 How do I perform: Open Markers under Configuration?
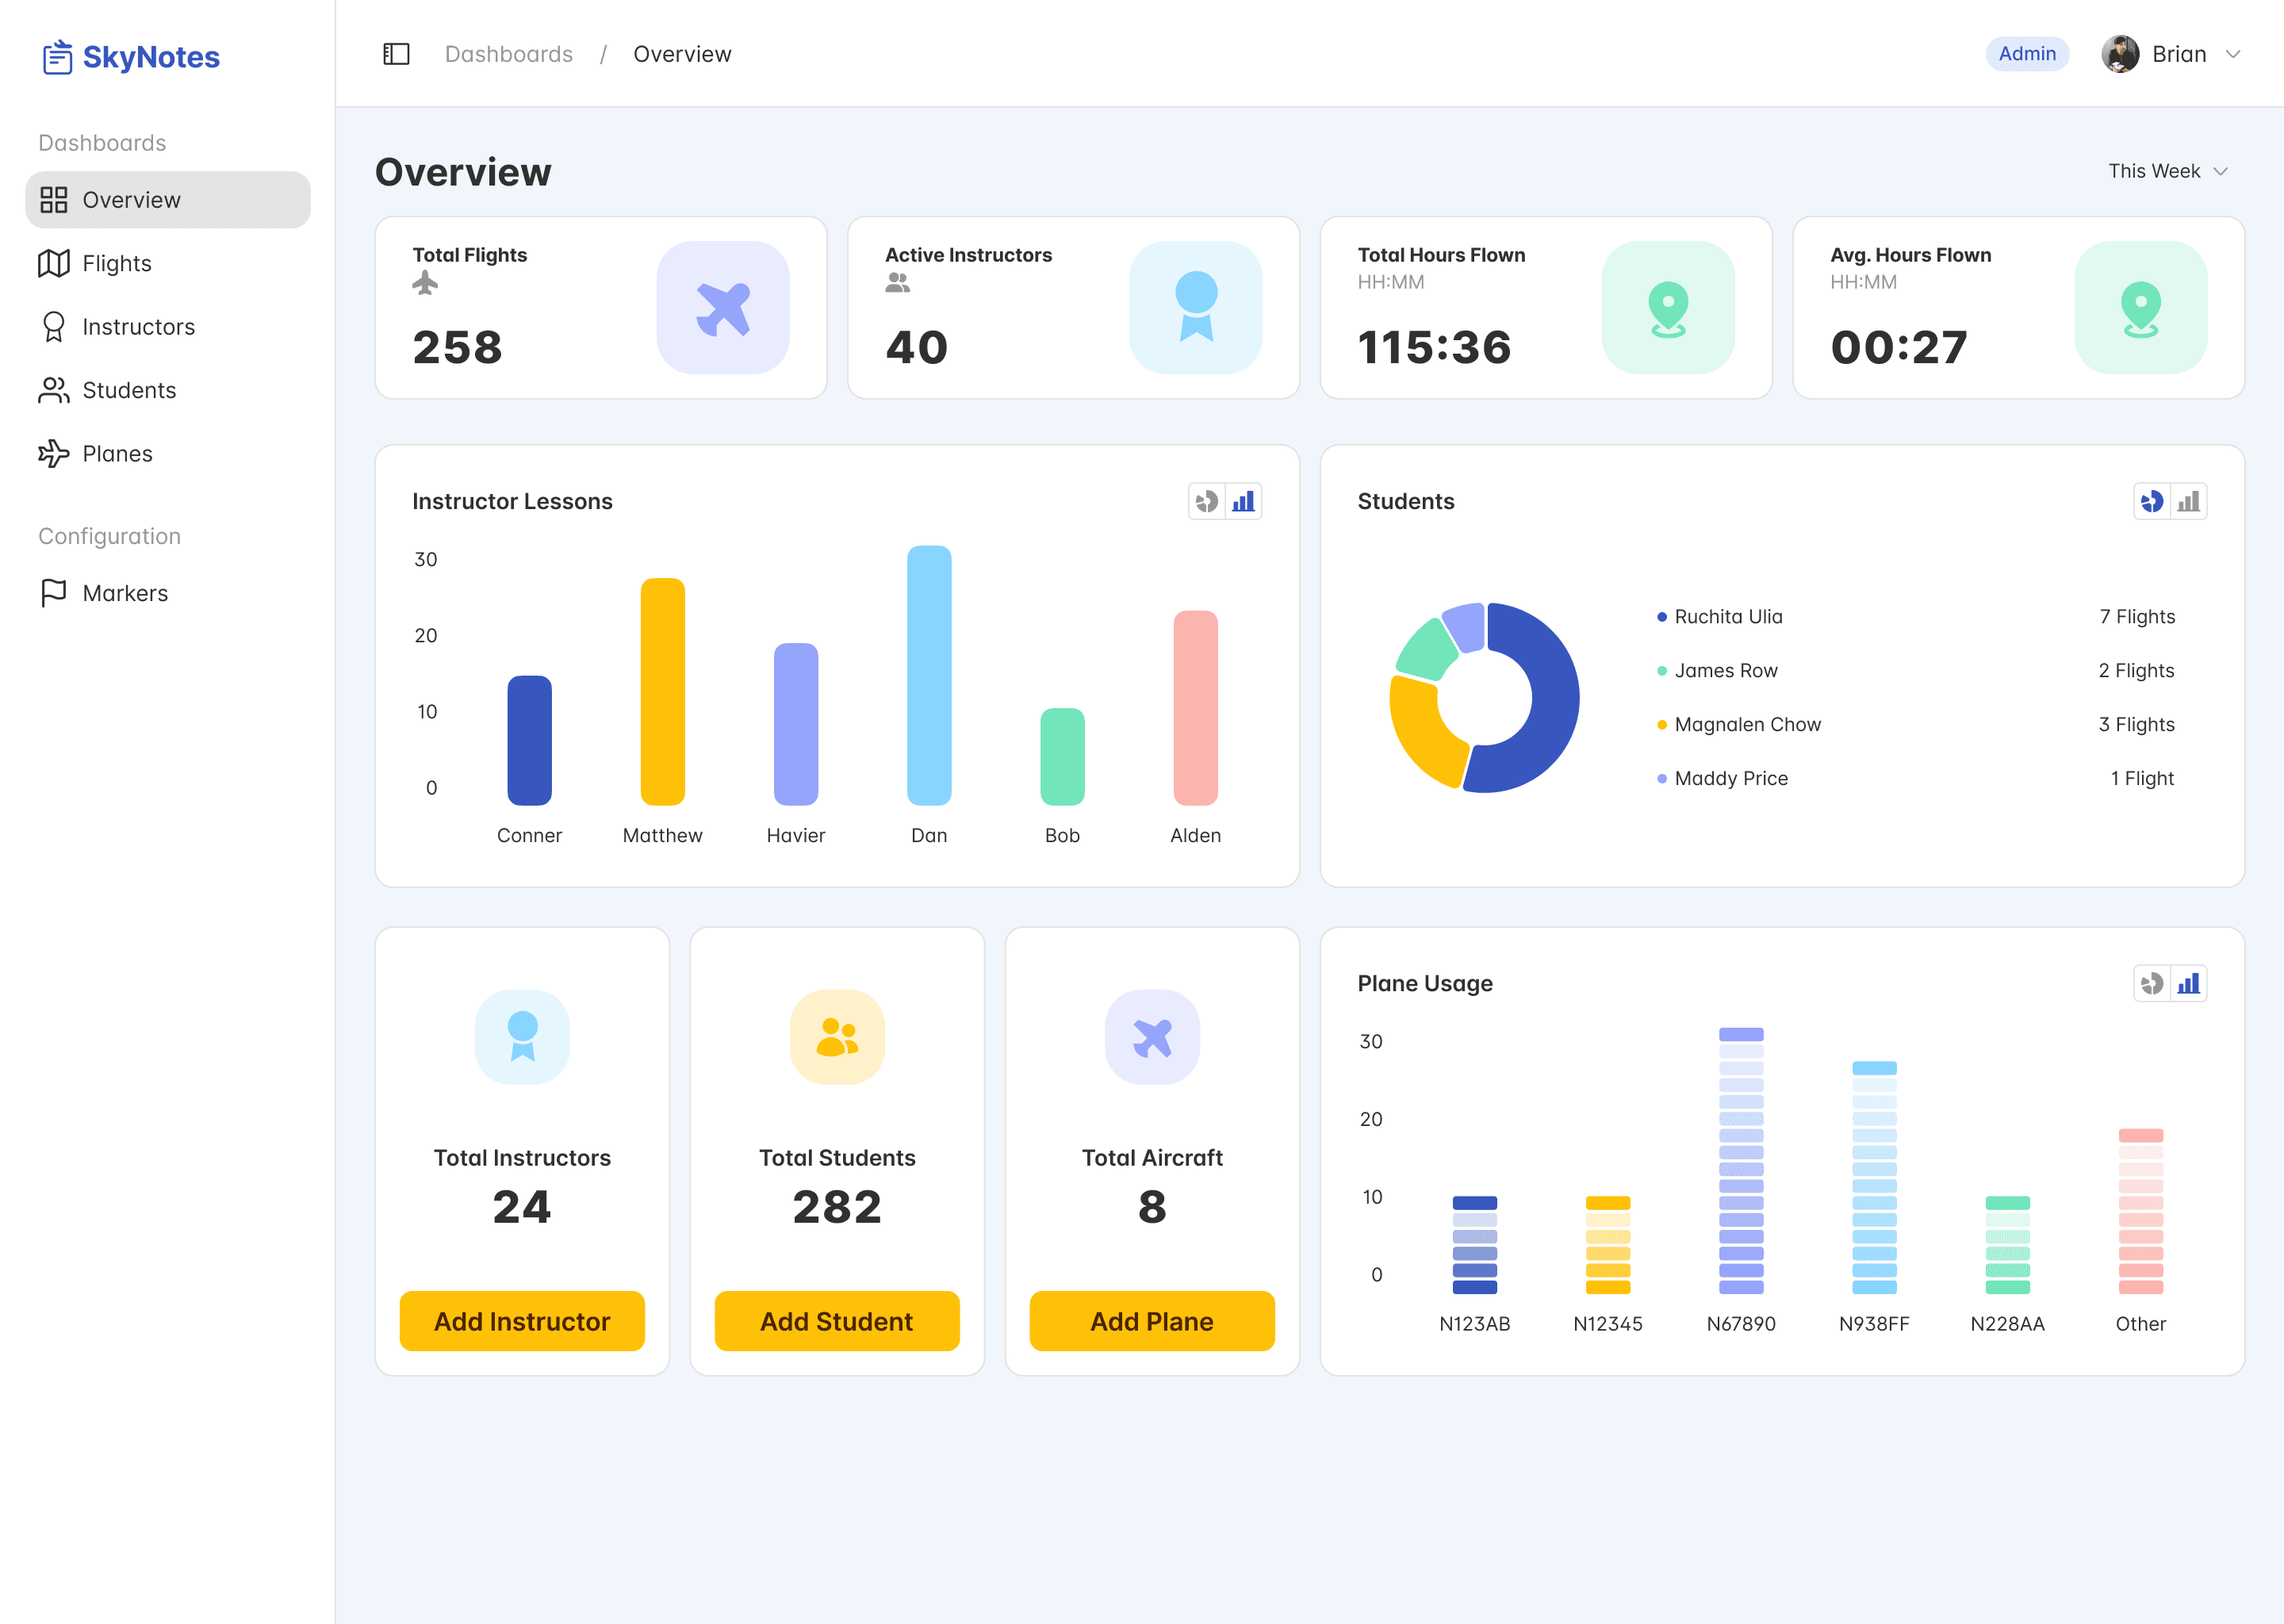coord(168,593)
